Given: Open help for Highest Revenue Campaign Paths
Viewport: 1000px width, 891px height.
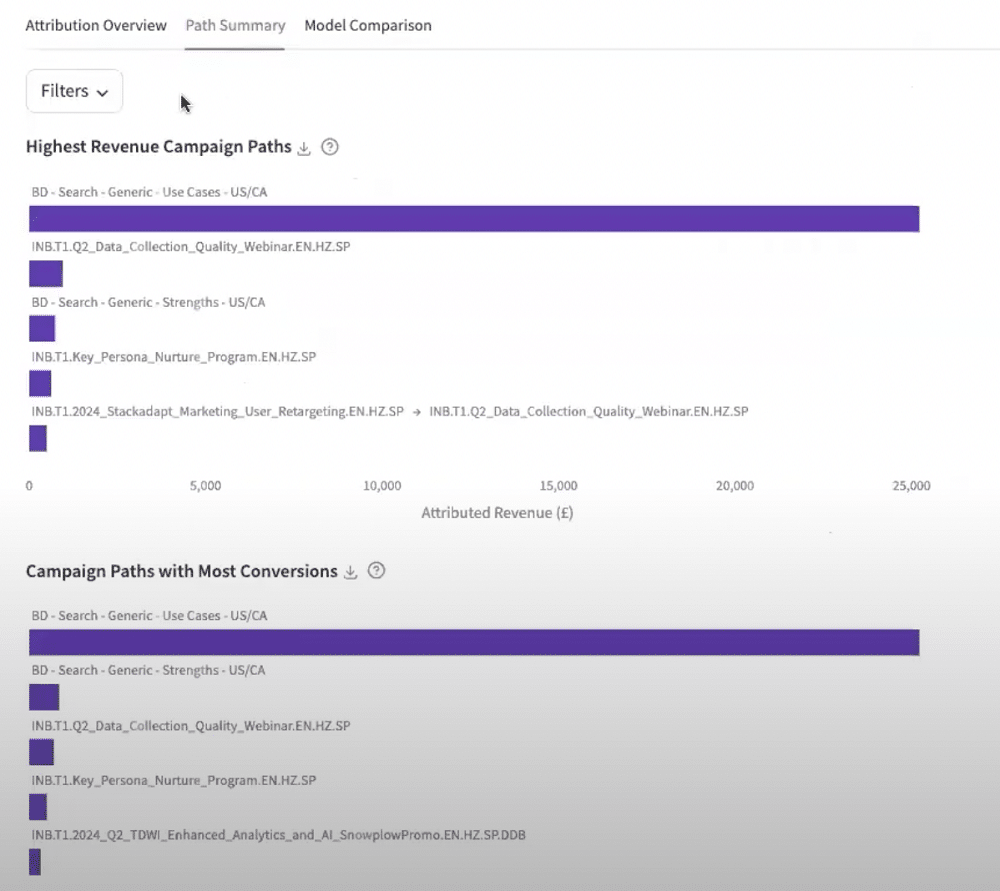Looking at the screenshot, I should click(330, 147).
